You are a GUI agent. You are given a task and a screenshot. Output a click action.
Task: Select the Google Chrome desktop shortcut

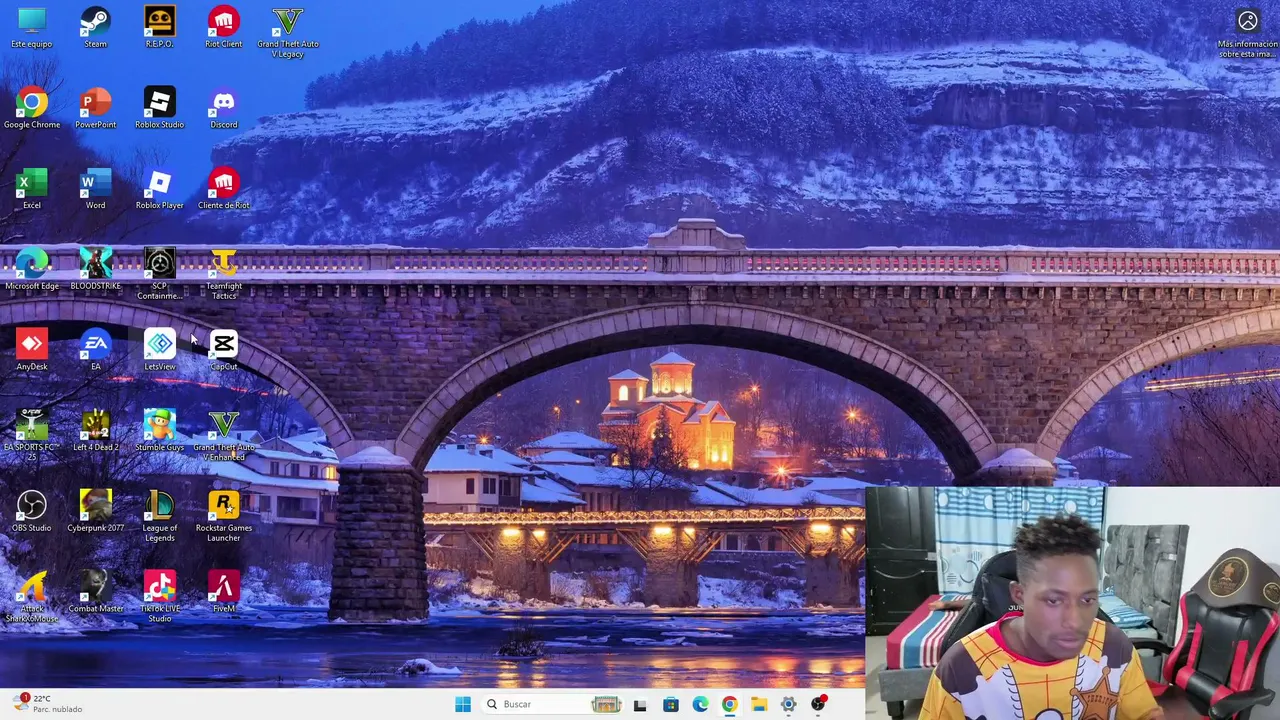point(32,108)
